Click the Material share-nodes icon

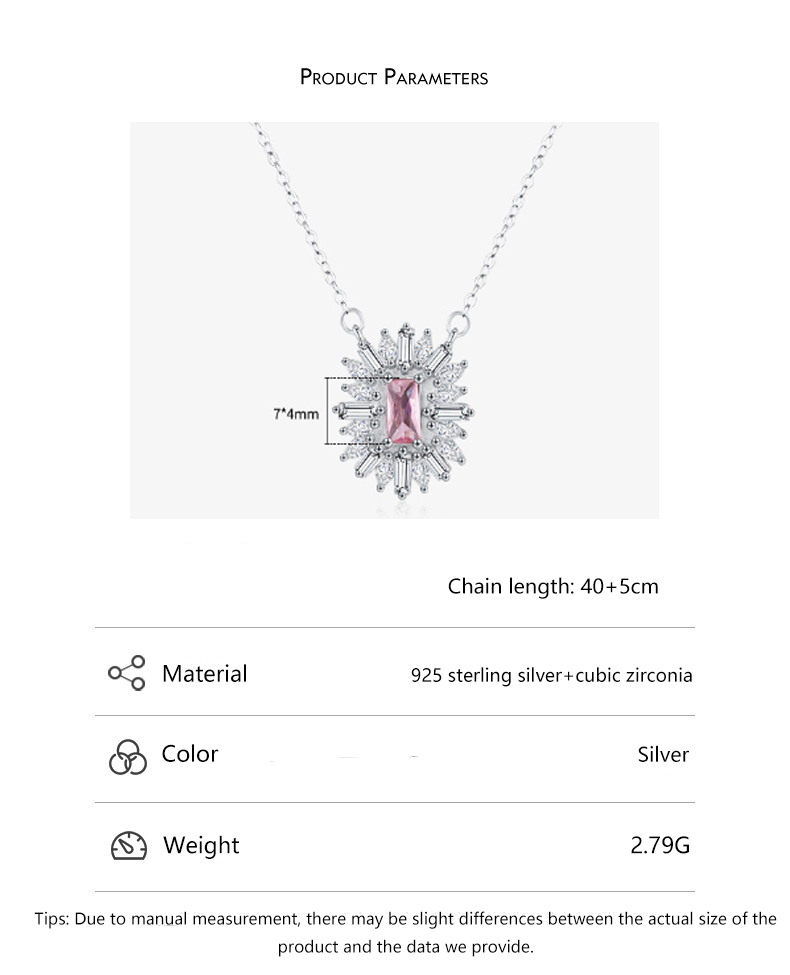[127, 673]
